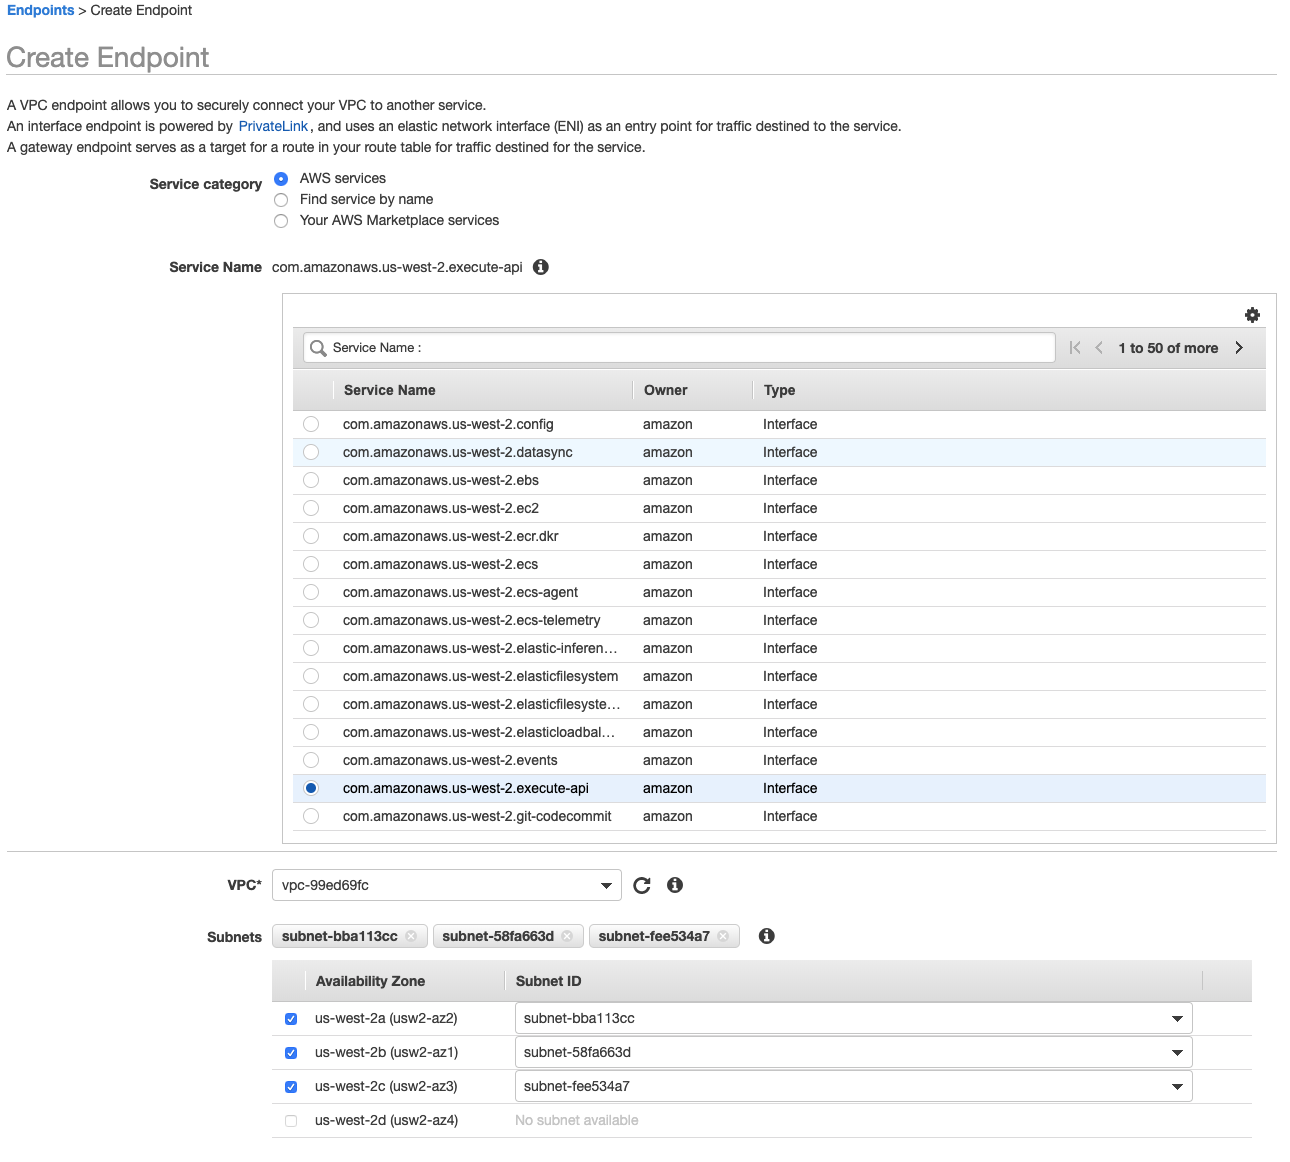1290x1162 pixels.
Task: Select the us-west-2.ecs-agent service radio
Action: (311, 592)
